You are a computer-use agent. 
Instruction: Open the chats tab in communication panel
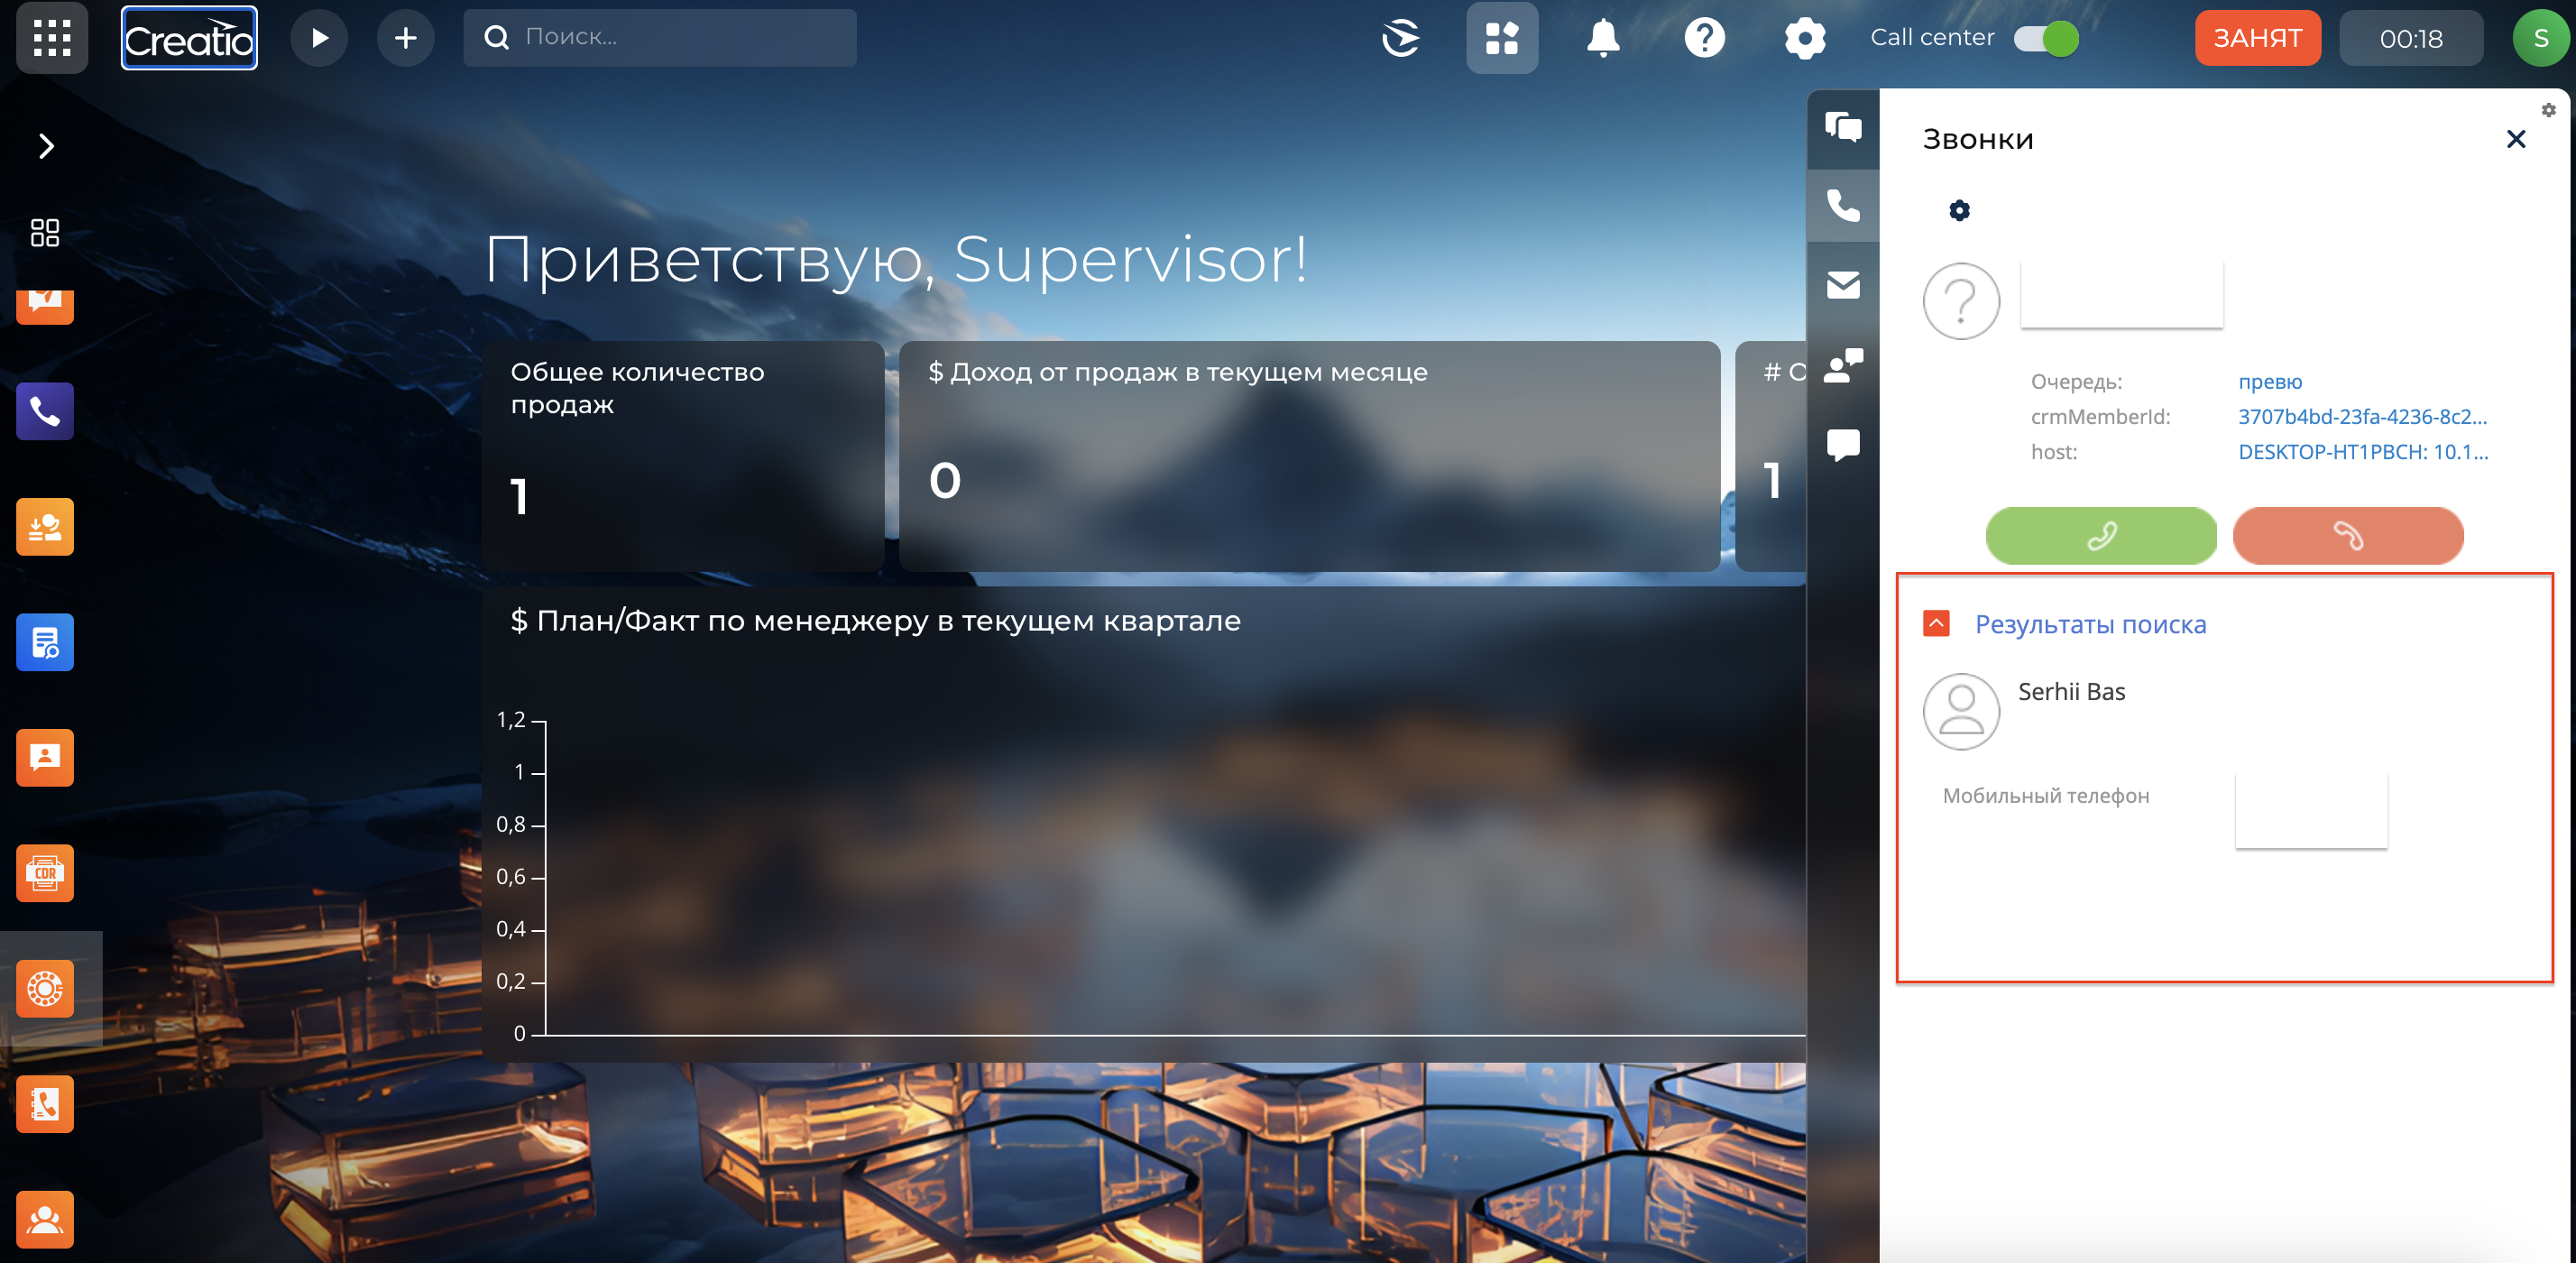1843,126
